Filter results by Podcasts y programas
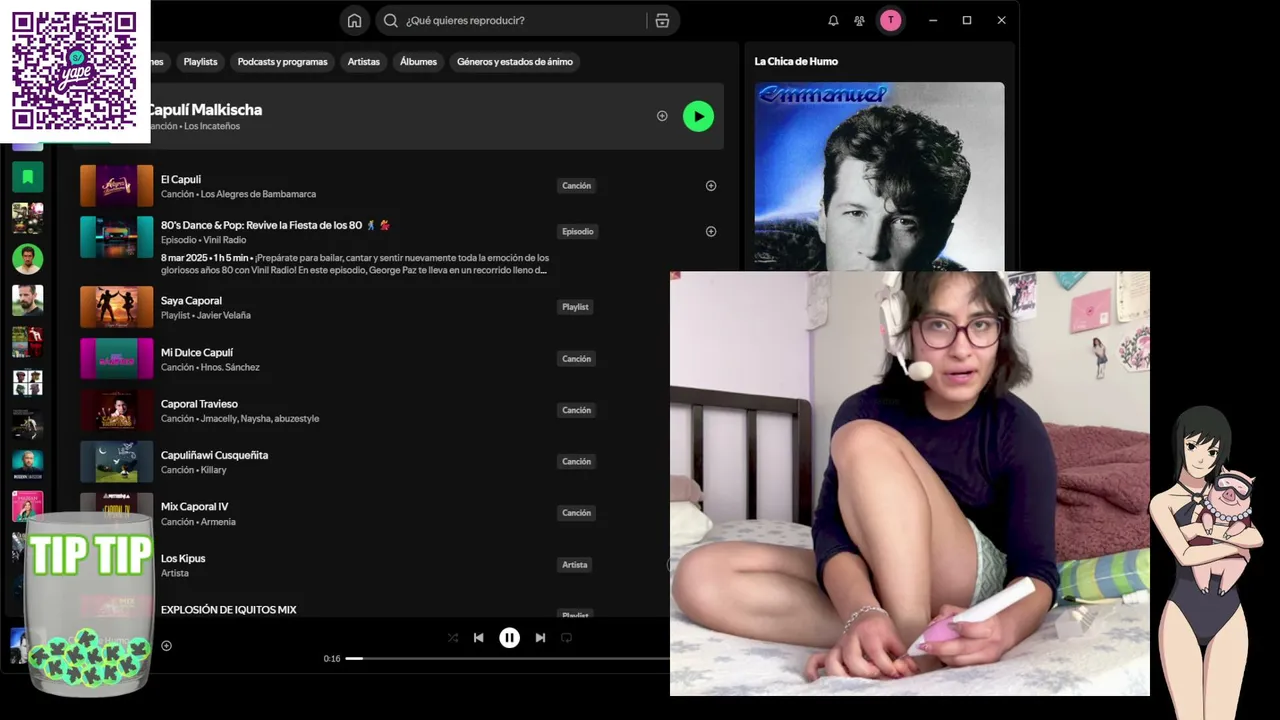 [282, 62]
